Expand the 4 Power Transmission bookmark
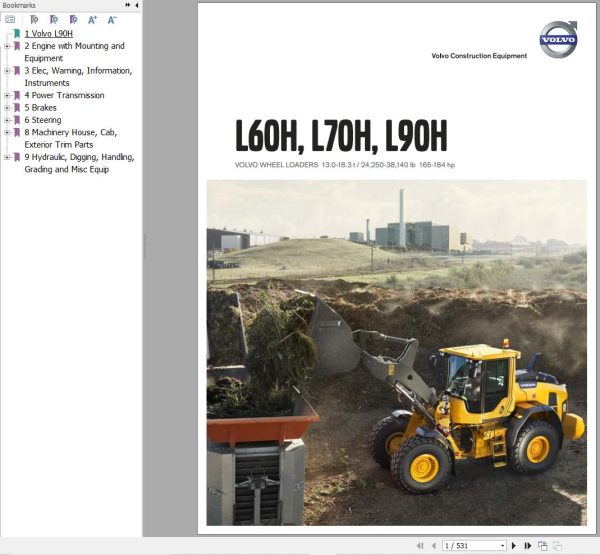The height and width of the screenshot is (555, 600). [x=7, y=95]
